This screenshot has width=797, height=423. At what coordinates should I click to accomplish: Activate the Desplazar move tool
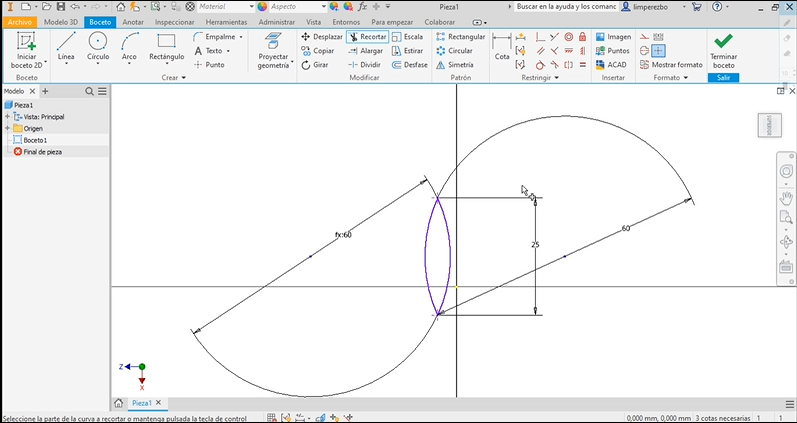tap(322, 37)
